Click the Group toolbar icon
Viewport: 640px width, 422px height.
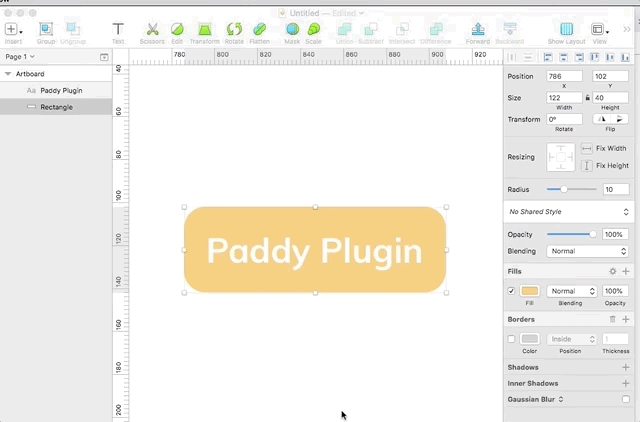click(x=46, y=29)
